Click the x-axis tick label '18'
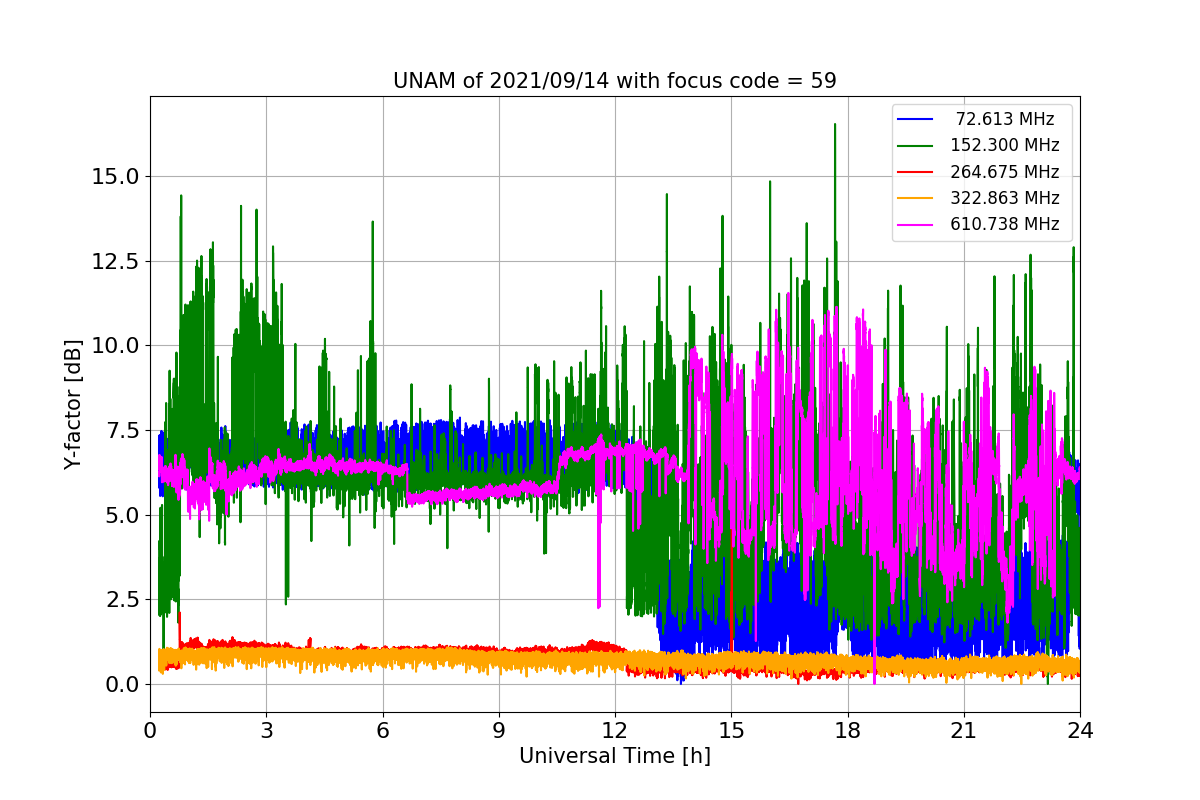Screen dimensions: 1200x800 848,731
